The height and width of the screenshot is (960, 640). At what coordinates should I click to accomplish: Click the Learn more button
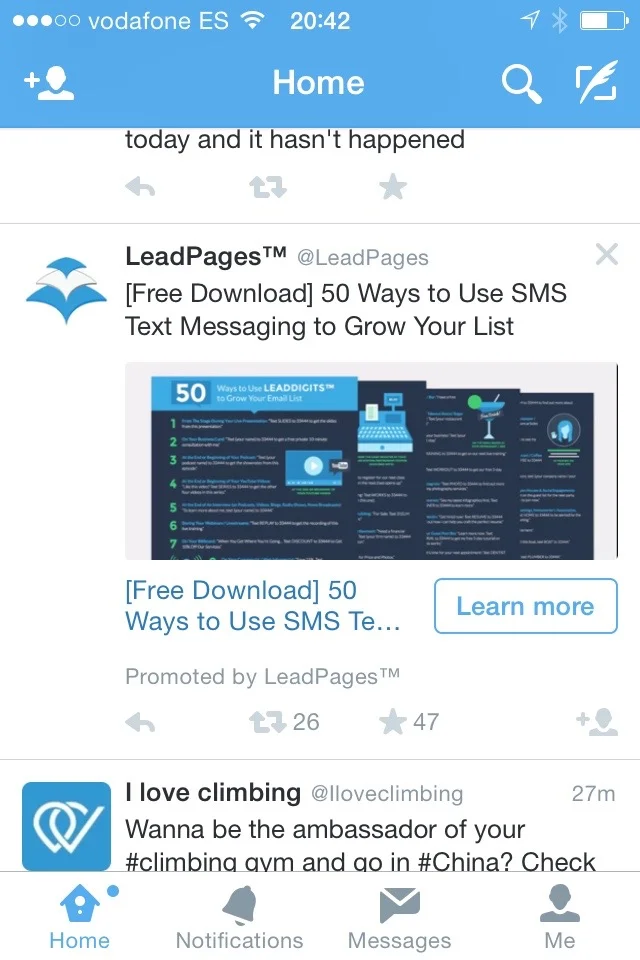click(525, 606)
